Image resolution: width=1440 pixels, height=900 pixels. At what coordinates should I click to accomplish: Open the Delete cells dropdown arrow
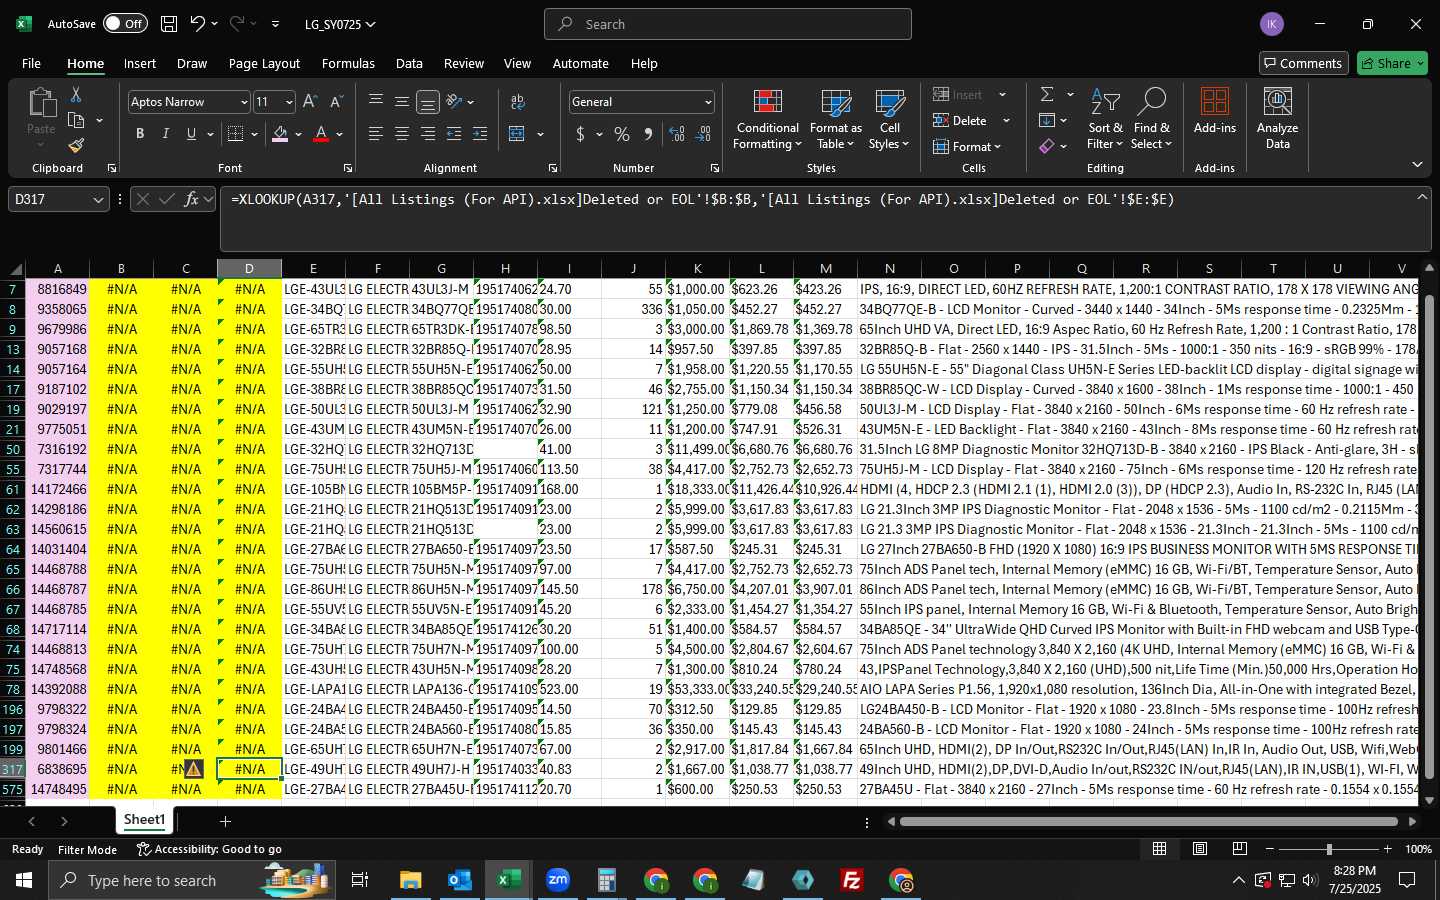[1006, 121]
